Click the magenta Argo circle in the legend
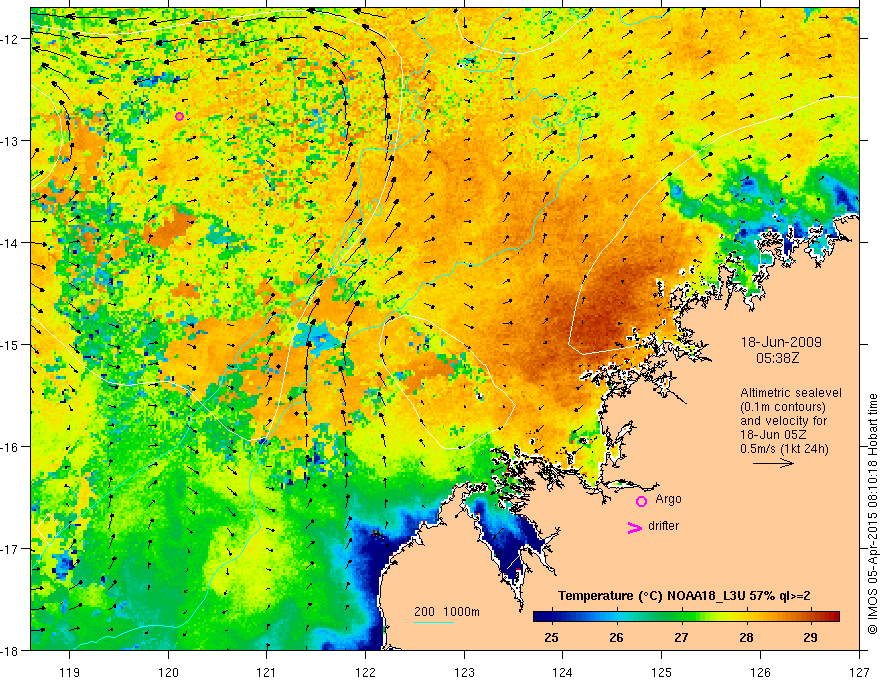 641,501
